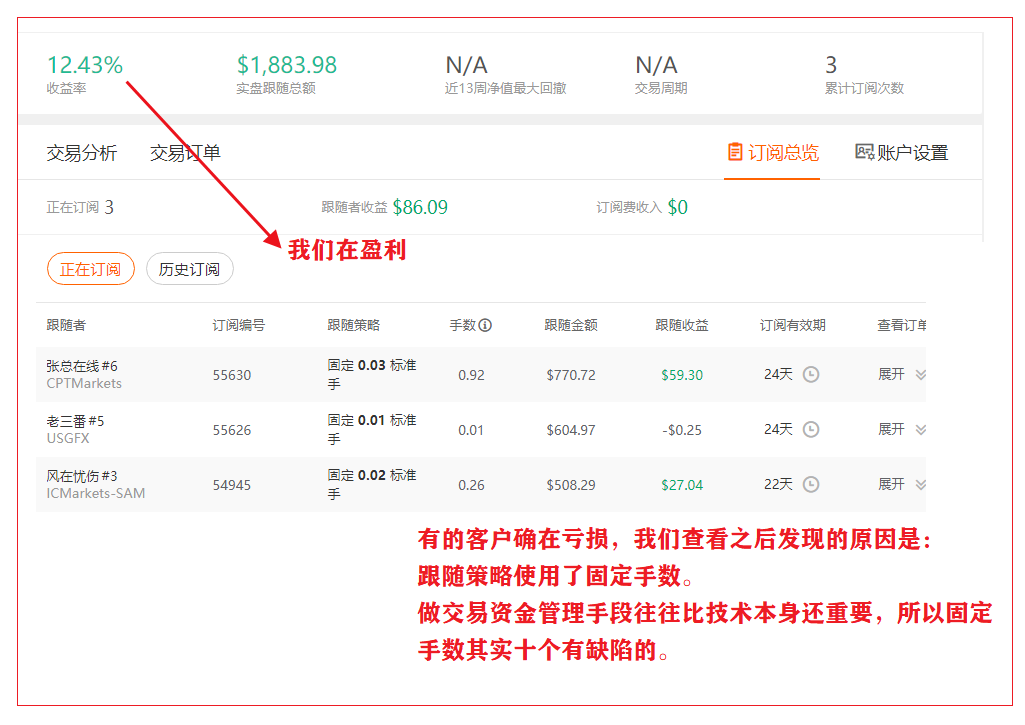Select the 历史订阅 filter button
The height and width of the screenshot is (725, 1025).
tap(190, 269)
